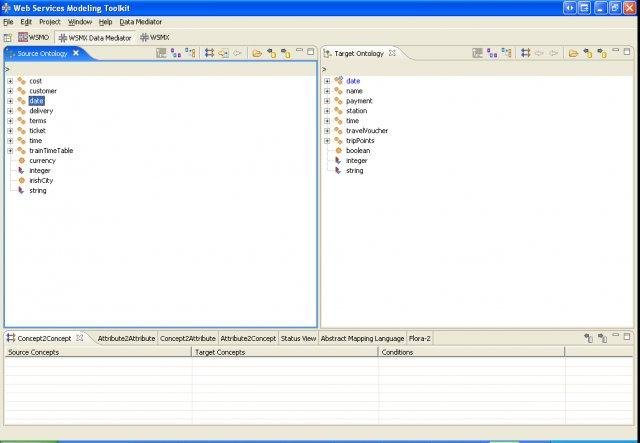Switch to the Flora-2 tab
640x443 pixels.
click(x=420, y=338)
